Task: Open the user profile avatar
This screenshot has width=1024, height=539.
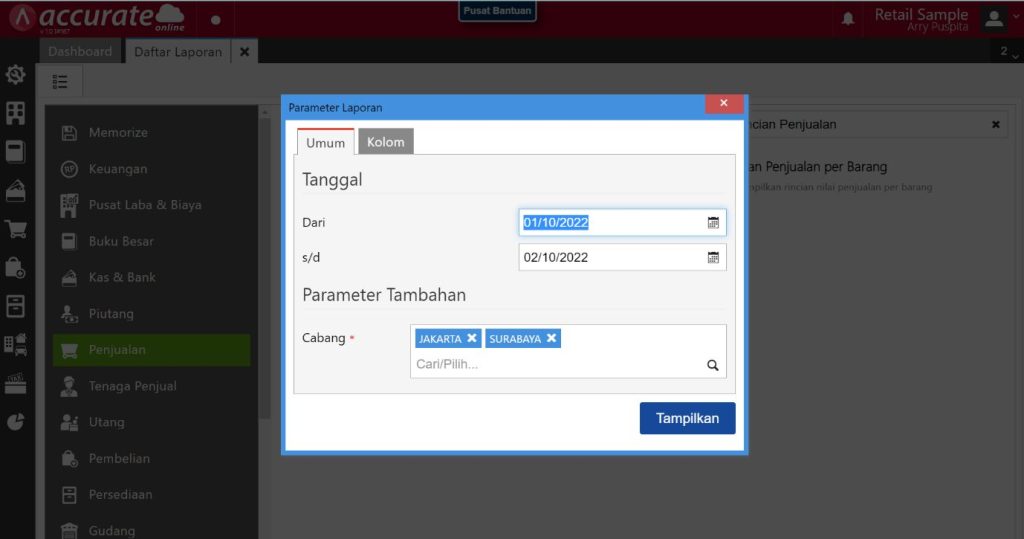Action: pyautogui.click(x=994, y=18)
